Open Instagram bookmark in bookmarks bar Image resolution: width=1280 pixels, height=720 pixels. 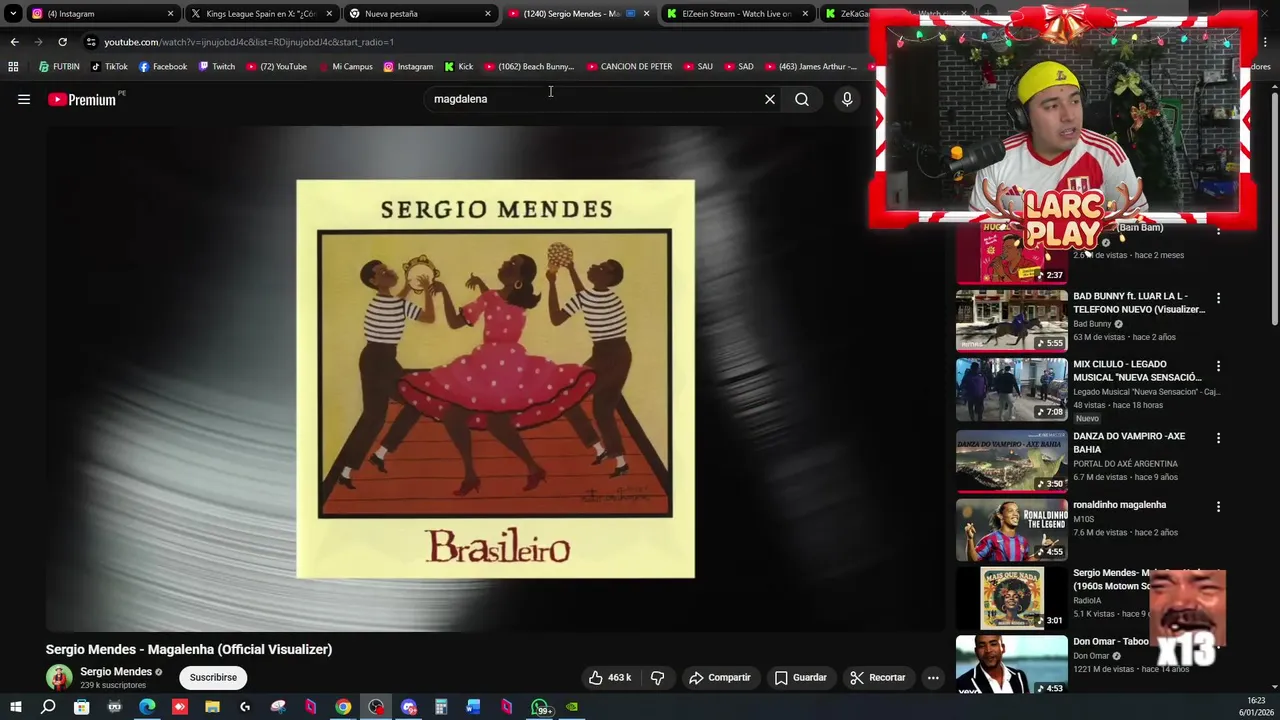point(408,67)
